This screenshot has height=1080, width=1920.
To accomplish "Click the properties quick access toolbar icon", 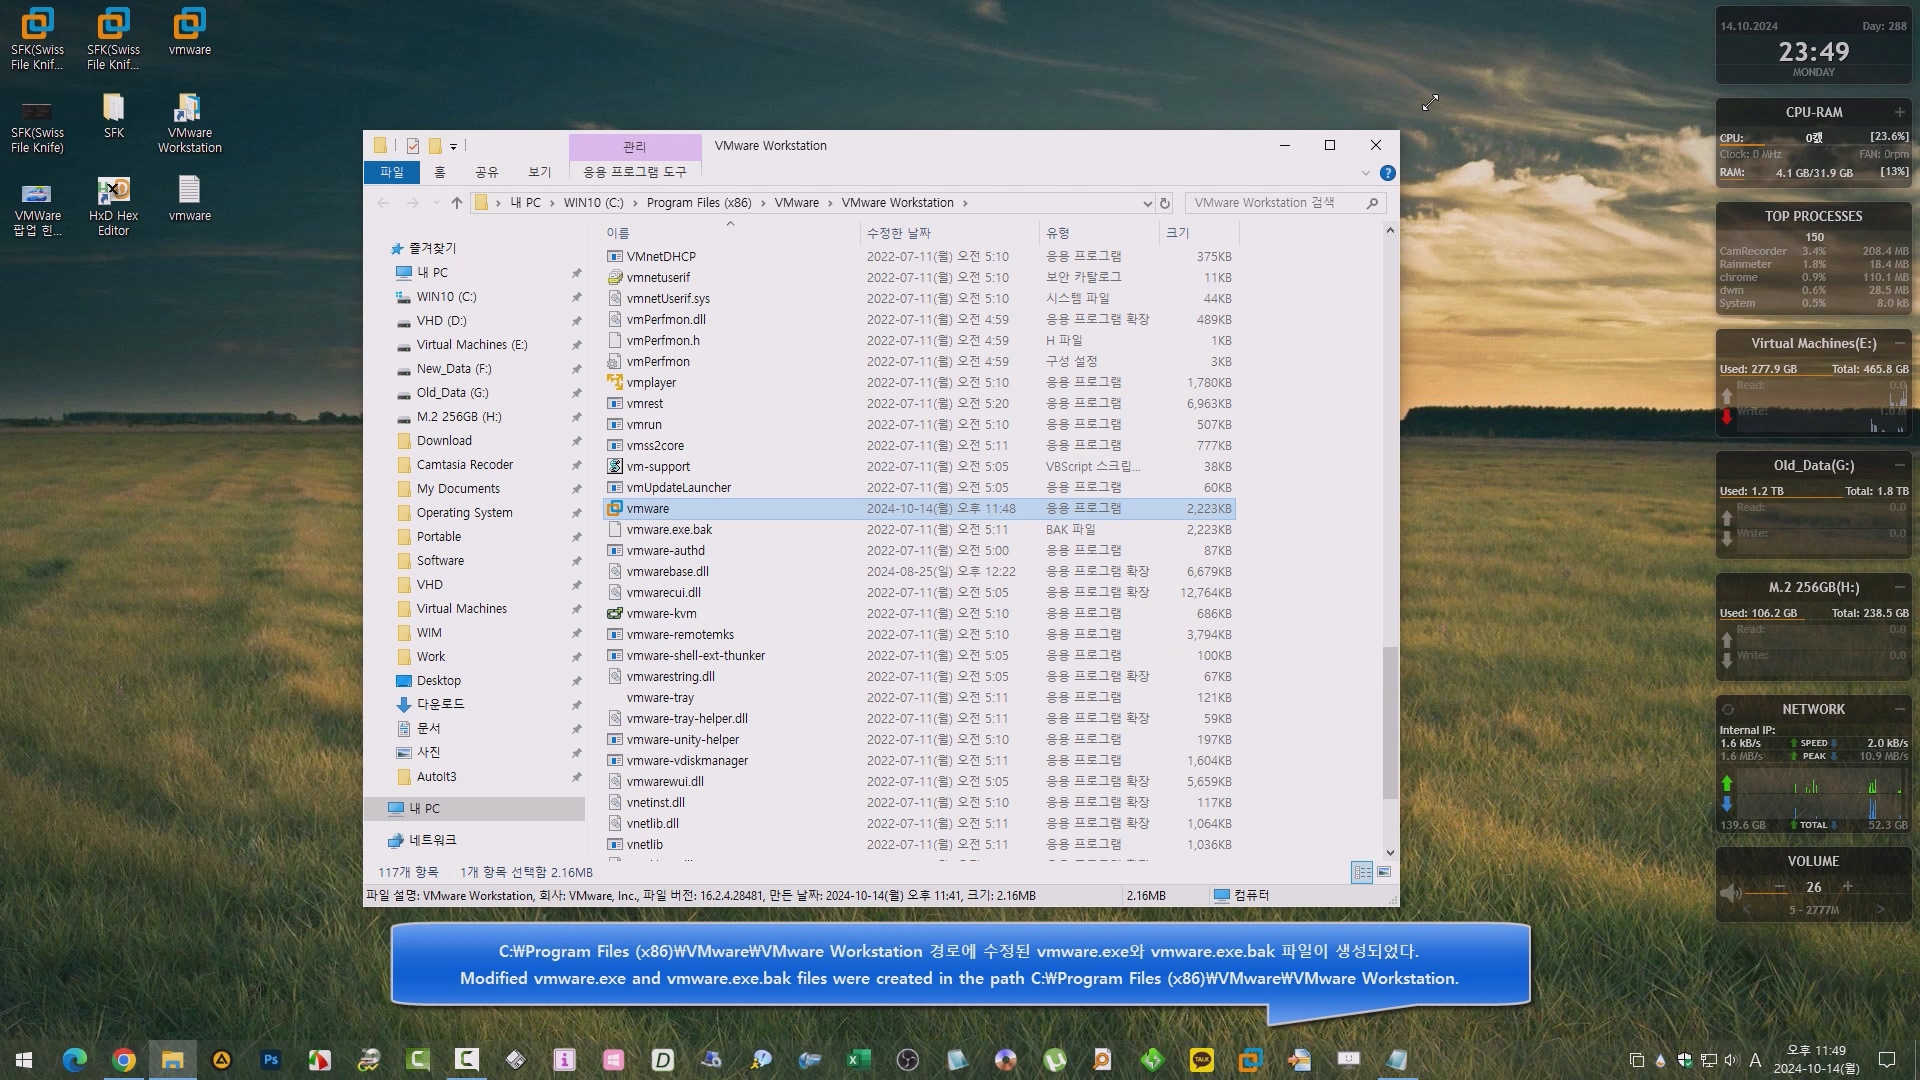I will pyautogui.click(x=412, y=146).
